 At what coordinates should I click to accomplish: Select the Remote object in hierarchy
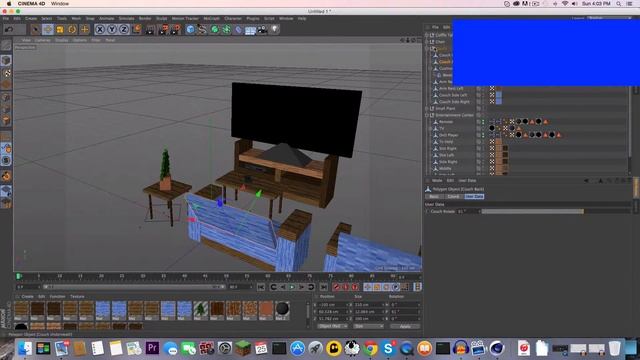(x=446, y=122)
